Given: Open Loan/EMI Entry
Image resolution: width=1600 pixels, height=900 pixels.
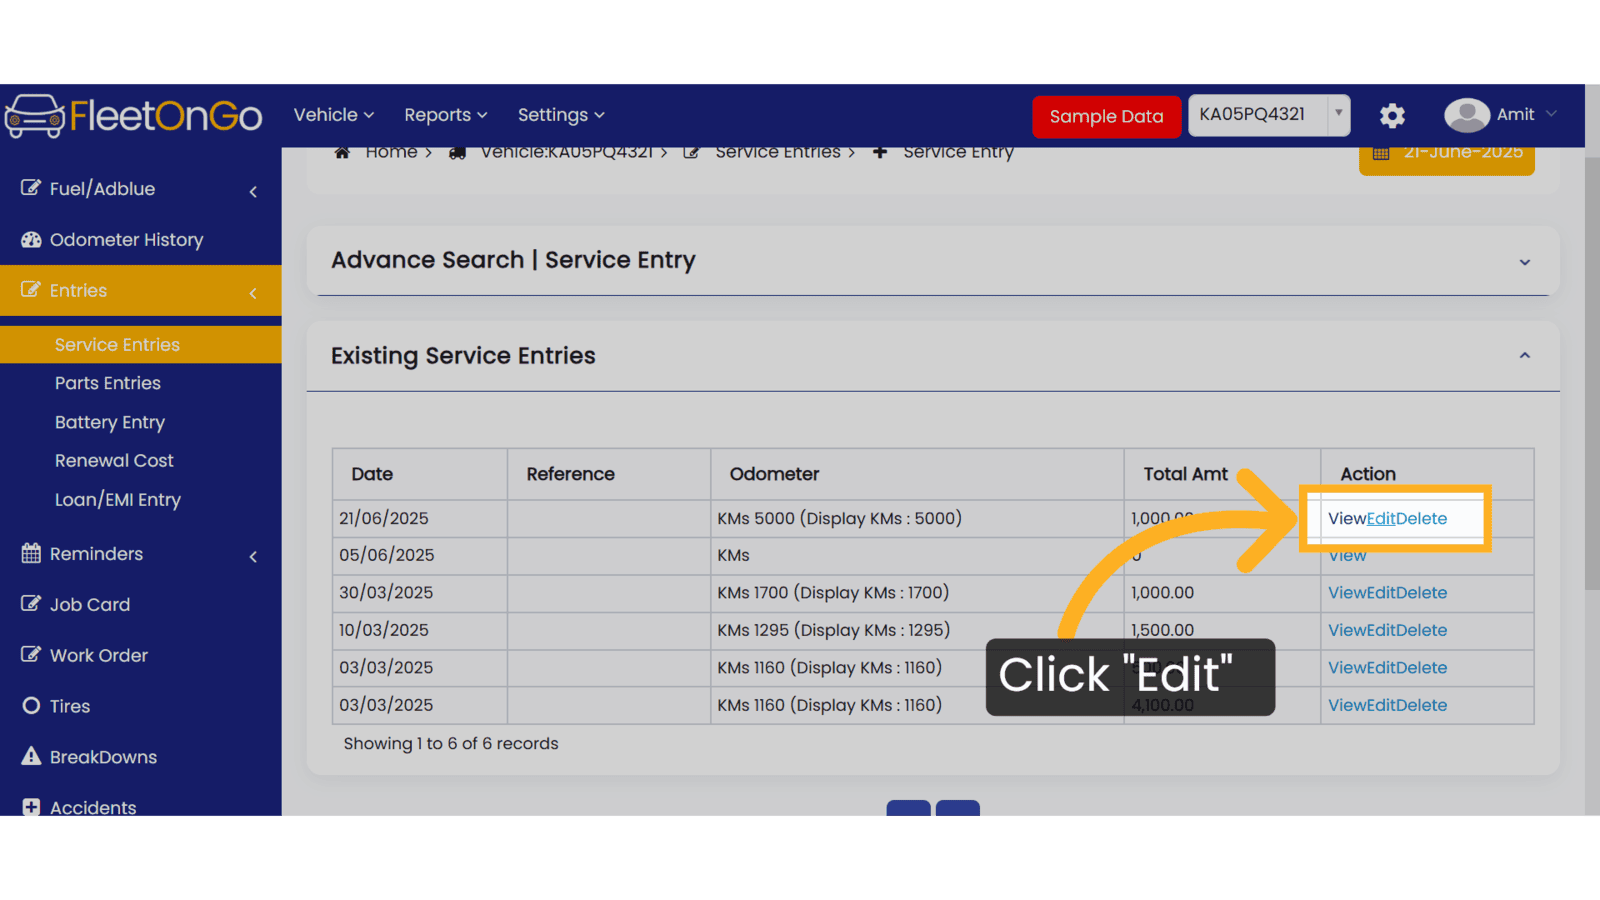Looking at the screenshot, I should pos(118,499).
